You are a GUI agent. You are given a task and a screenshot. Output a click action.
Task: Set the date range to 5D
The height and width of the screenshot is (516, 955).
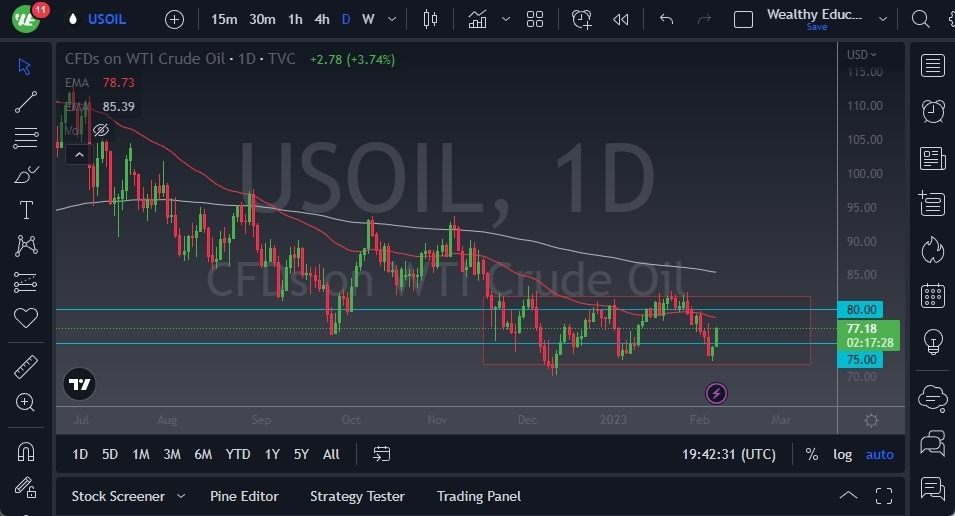110,454
